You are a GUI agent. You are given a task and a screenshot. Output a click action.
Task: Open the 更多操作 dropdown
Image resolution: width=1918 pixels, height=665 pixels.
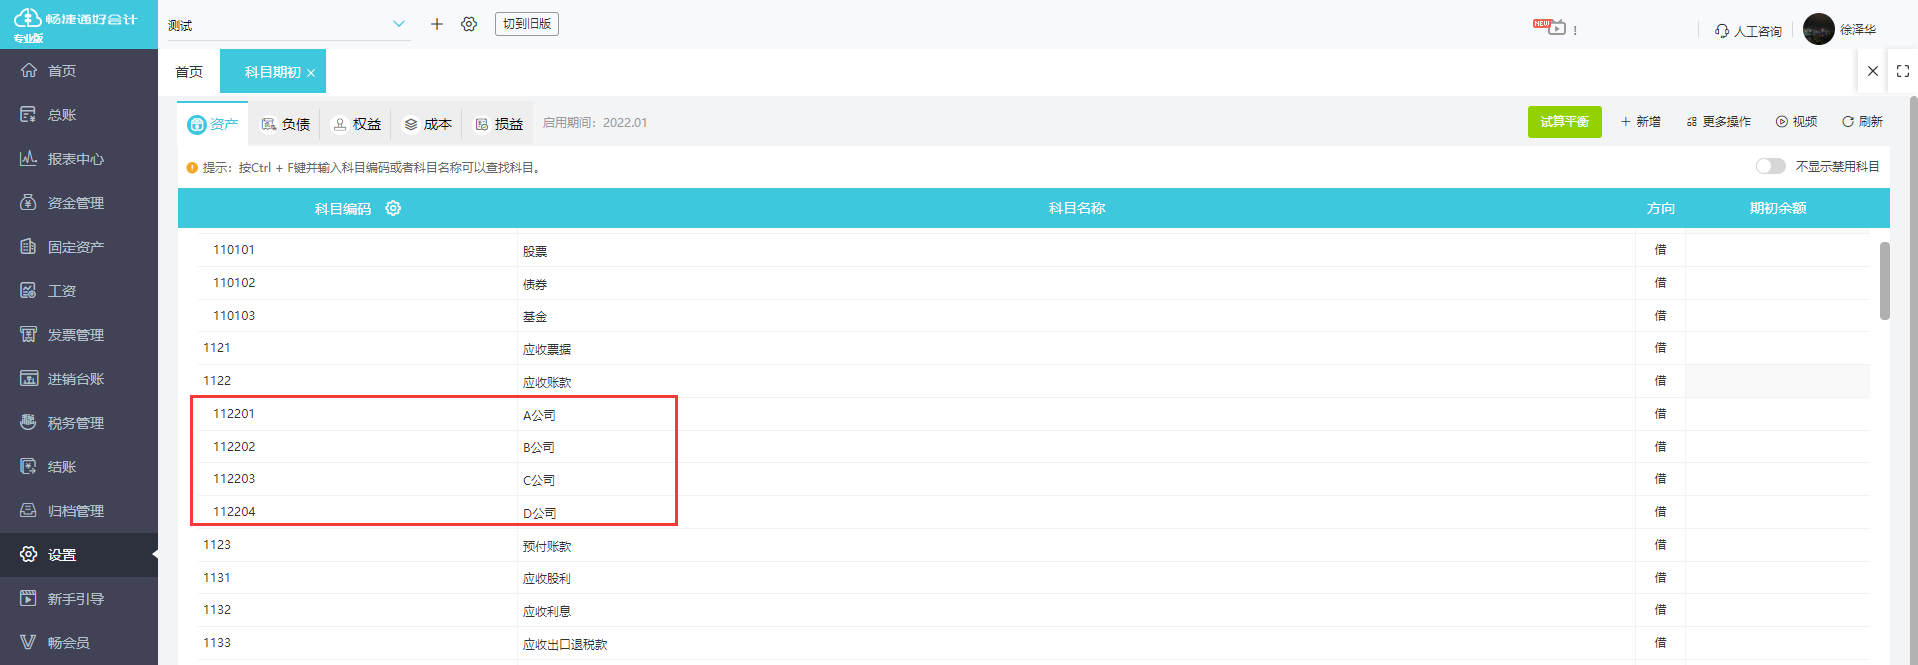1719,122
